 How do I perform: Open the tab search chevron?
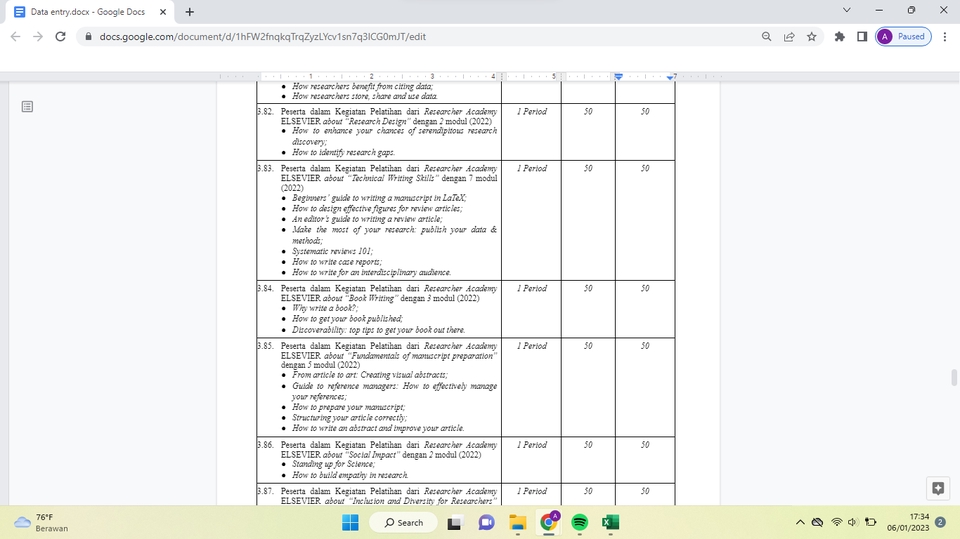(x=847, y=10)
